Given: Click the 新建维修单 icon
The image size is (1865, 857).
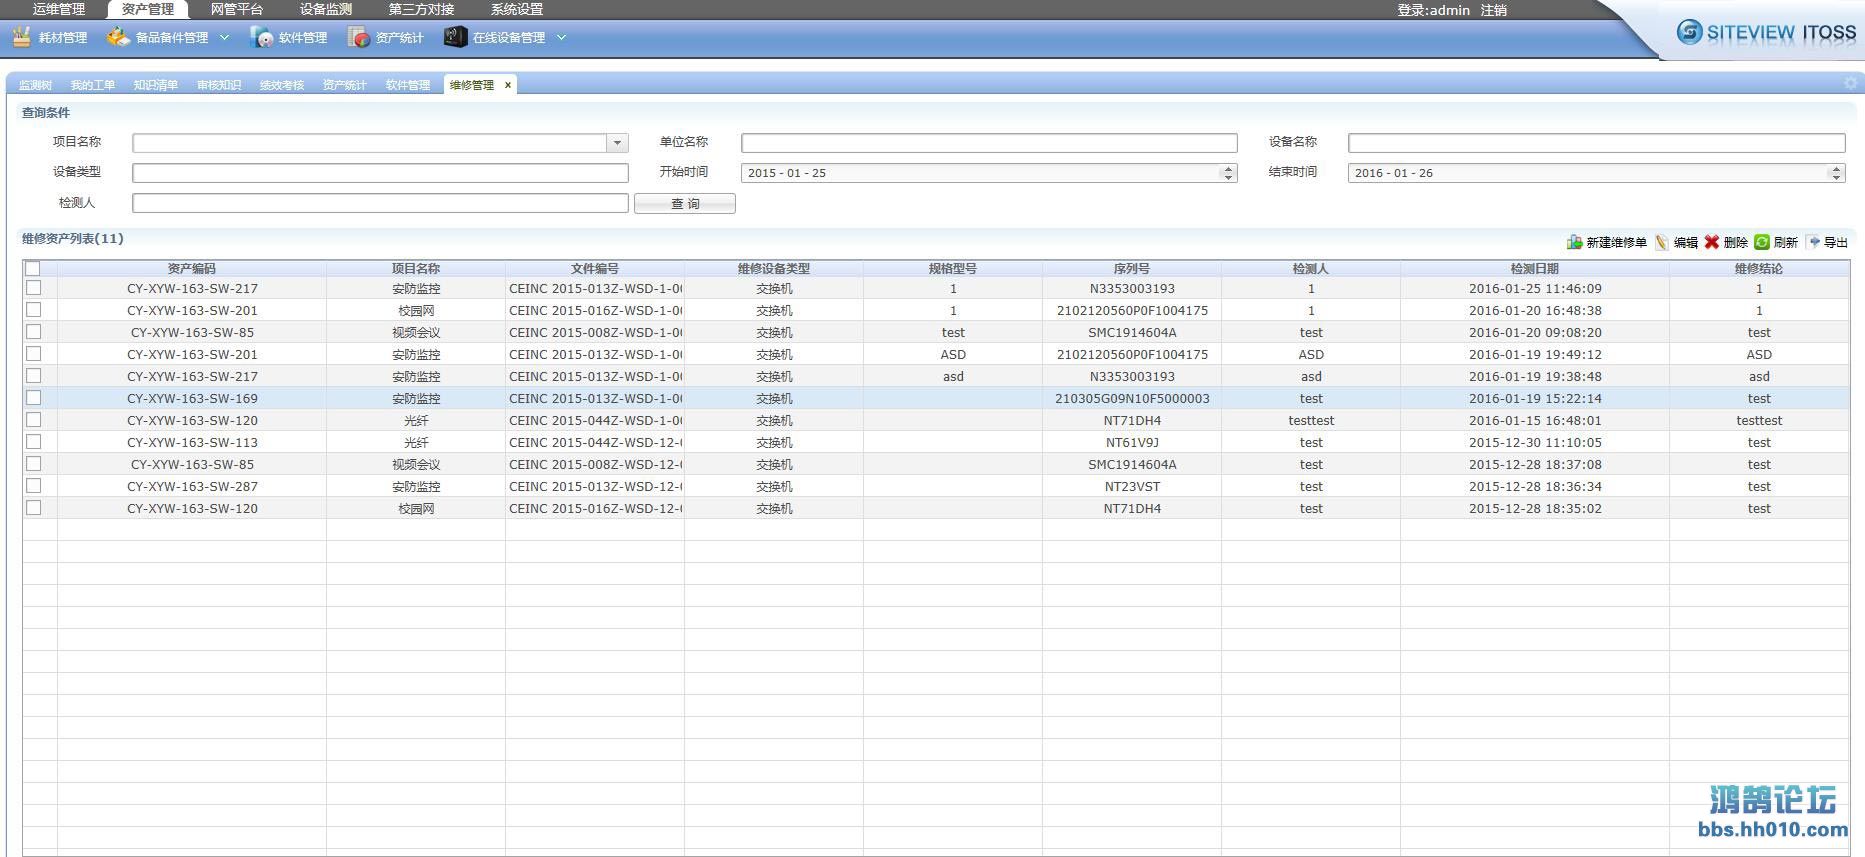Looking at the screenshot, I should coord(1574,242).
